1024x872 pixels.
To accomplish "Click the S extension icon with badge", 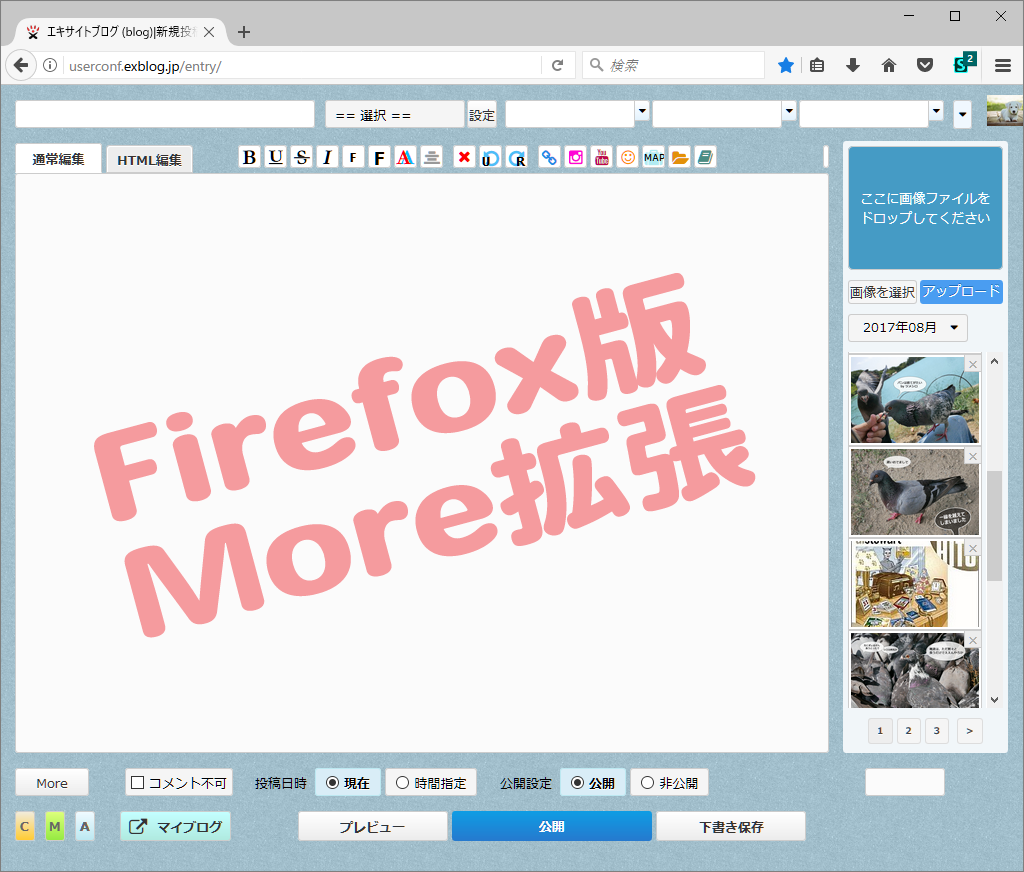I will pyautogui.click(x=965, y=63).
